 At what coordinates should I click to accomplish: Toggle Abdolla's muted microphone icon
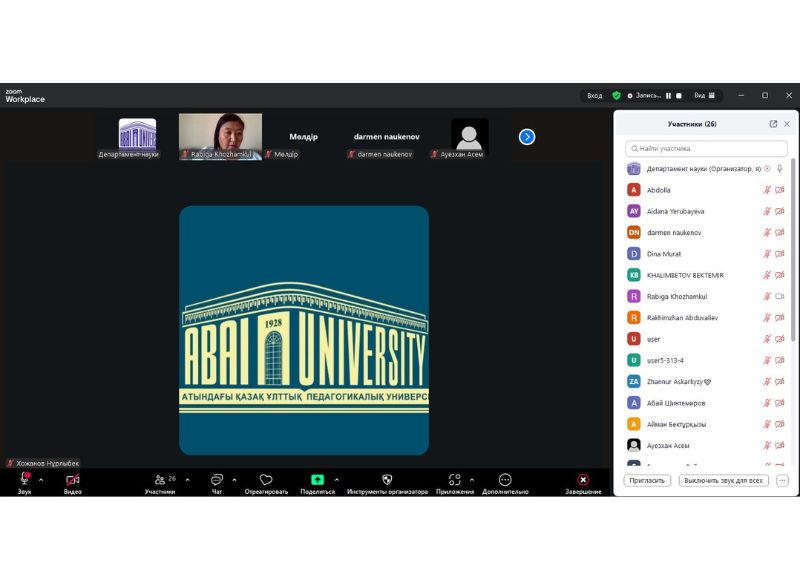(767, 190)
